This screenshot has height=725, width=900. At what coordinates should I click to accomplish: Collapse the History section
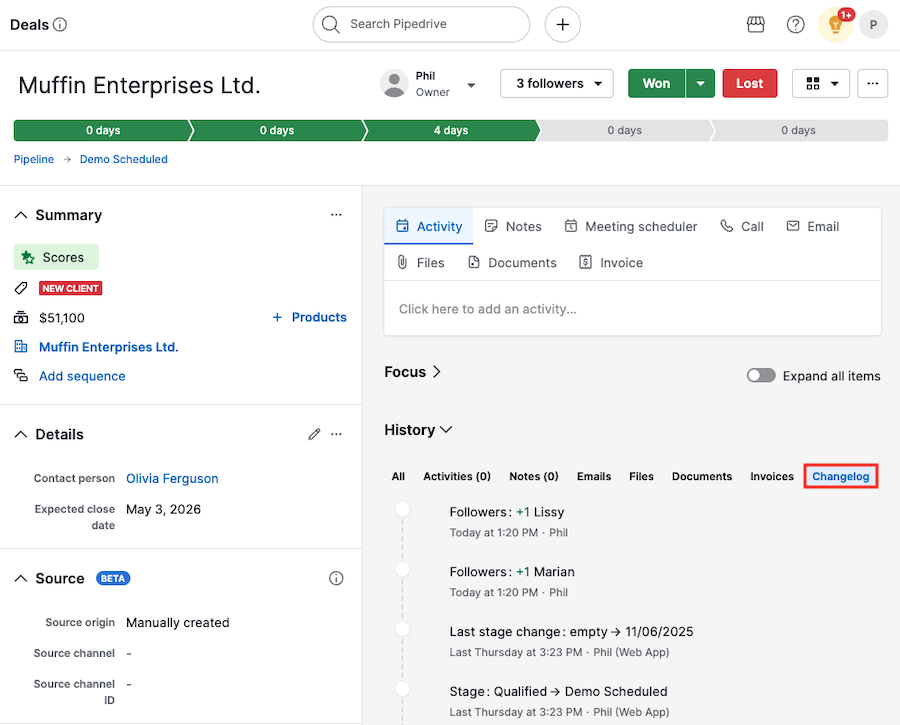coord(446,430)
